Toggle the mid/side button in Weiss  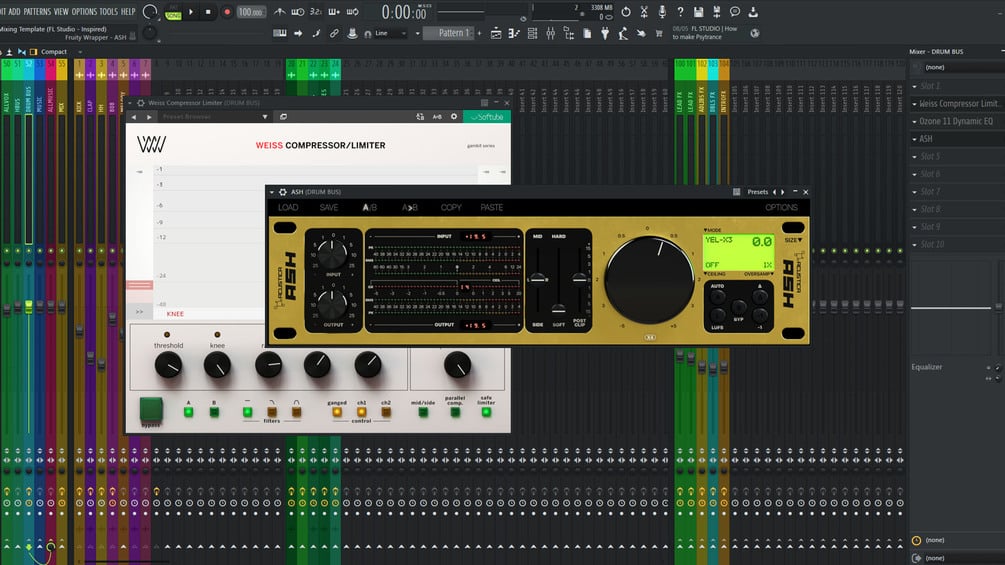pyautogui.click(x=423, y=412)
